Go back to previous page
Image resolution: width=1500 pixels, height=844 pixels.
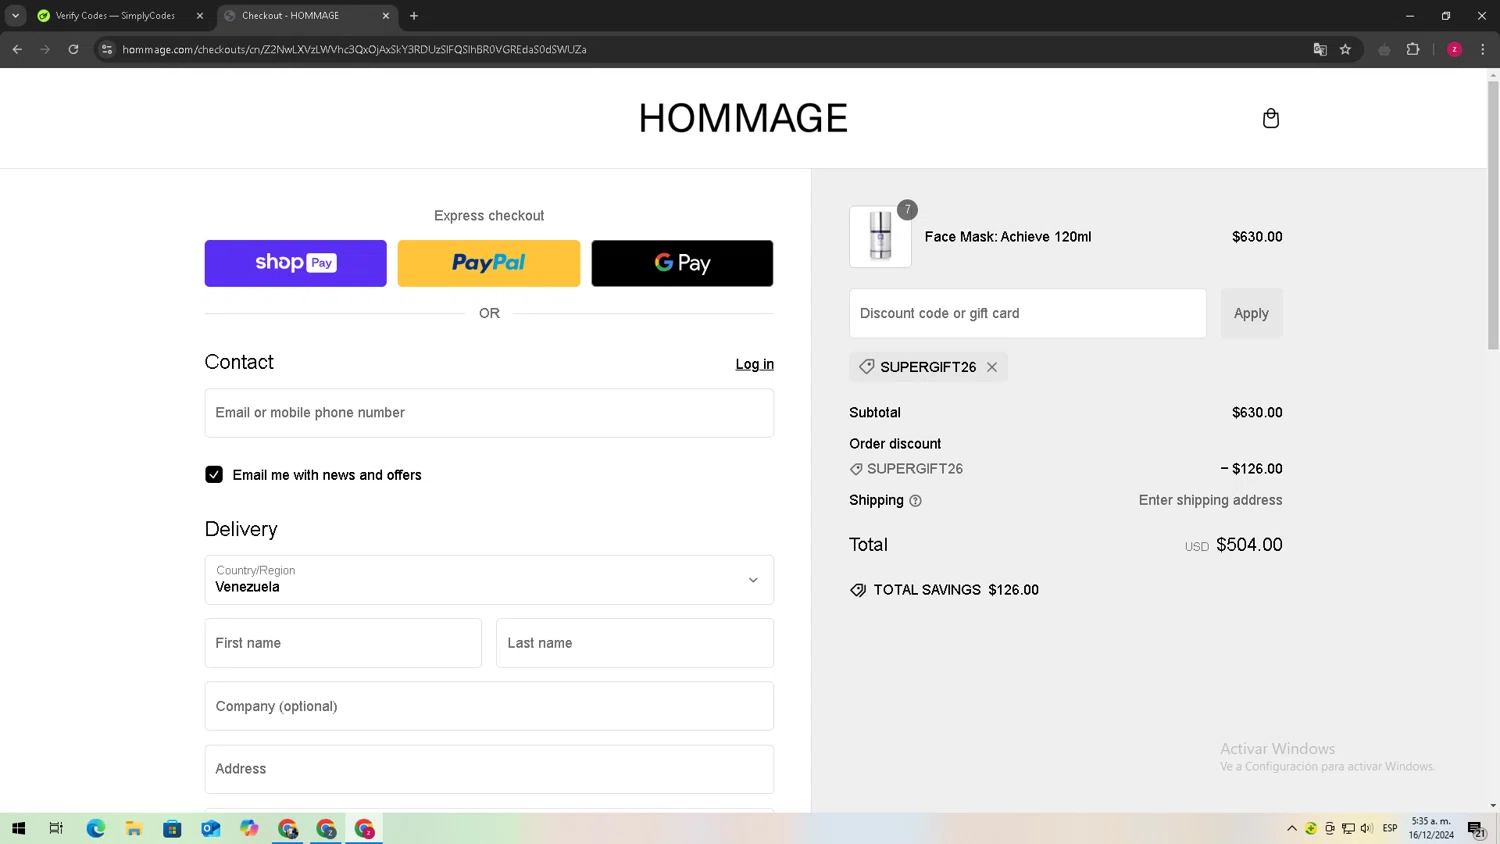tap(17, 49)
